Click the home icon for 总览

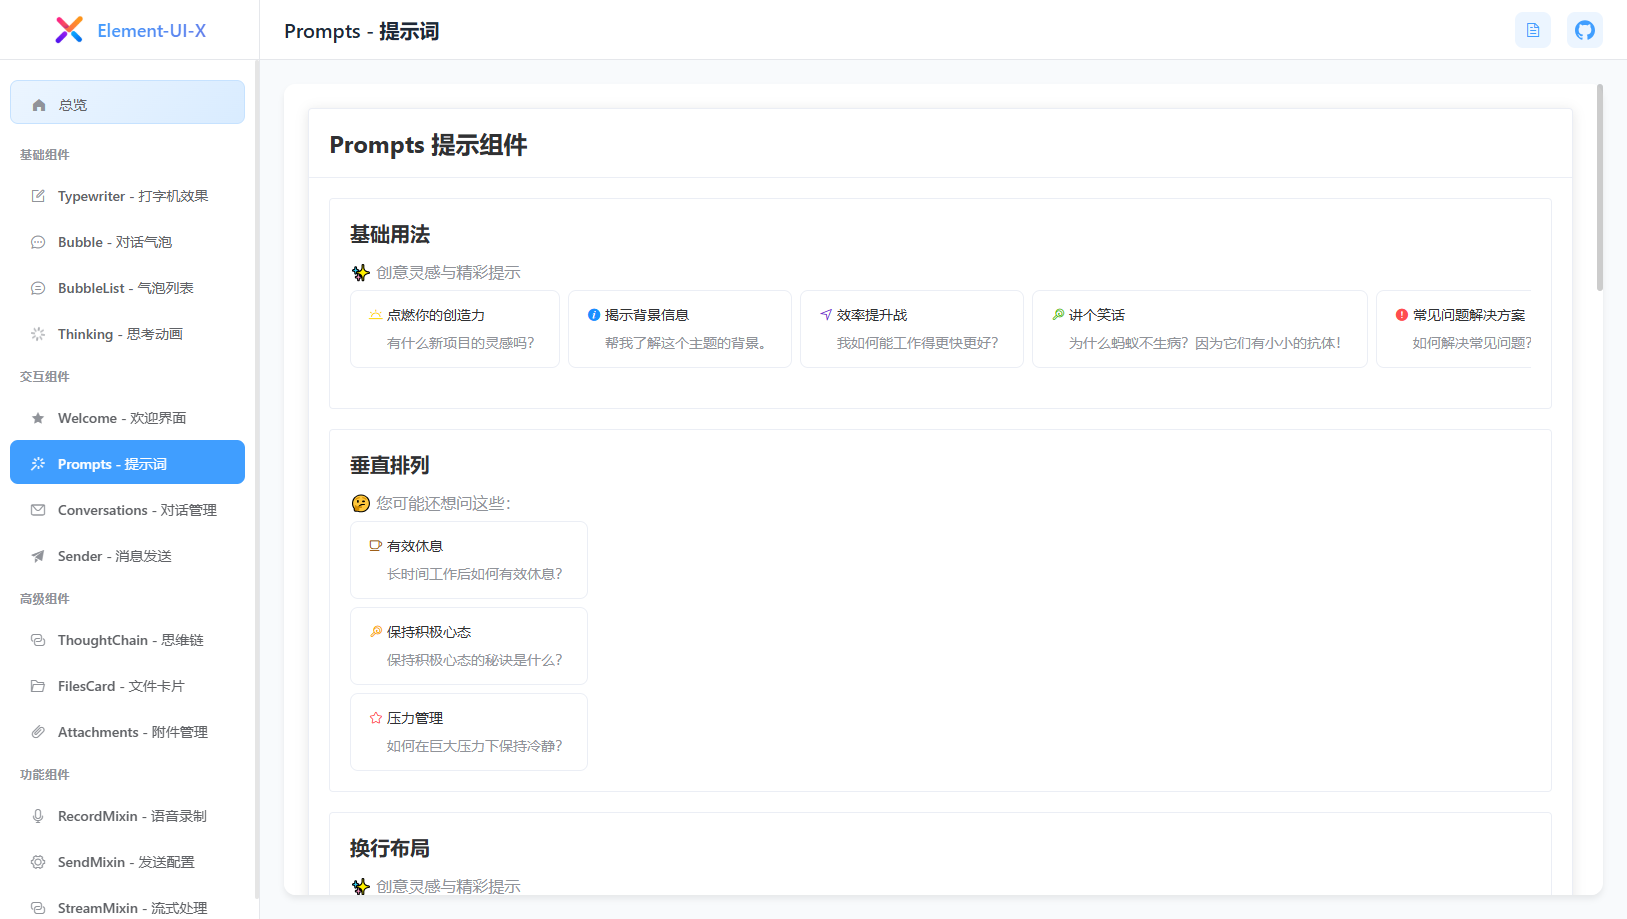[38, 103]
